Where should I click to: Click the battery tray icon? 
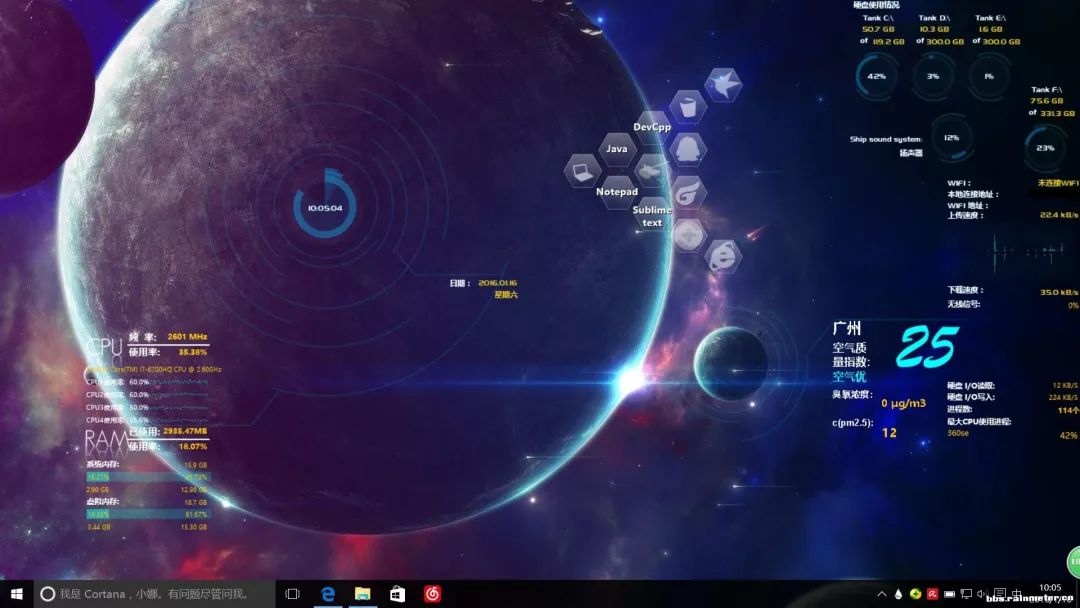949,594
